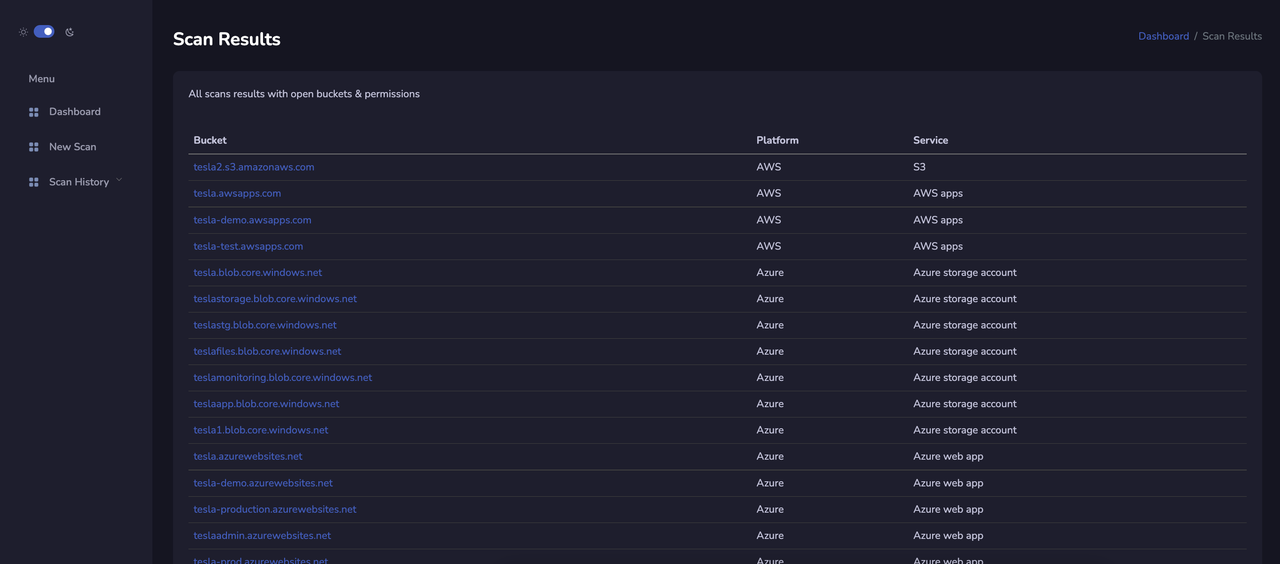Open Dashboard from the sidebar menu
The width and height of the screenshot is (1280, 564).
pos(75,112)
